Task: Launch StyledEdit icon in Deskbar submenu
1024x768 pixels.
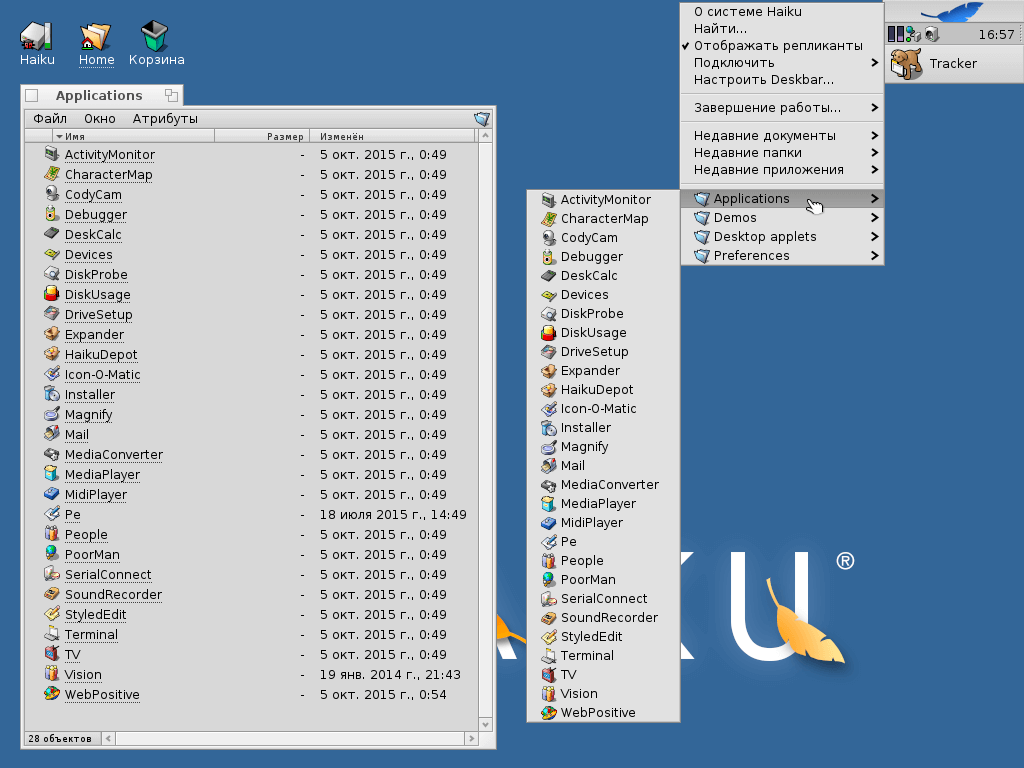Action: pyautogui.click(x=549, y=636)
